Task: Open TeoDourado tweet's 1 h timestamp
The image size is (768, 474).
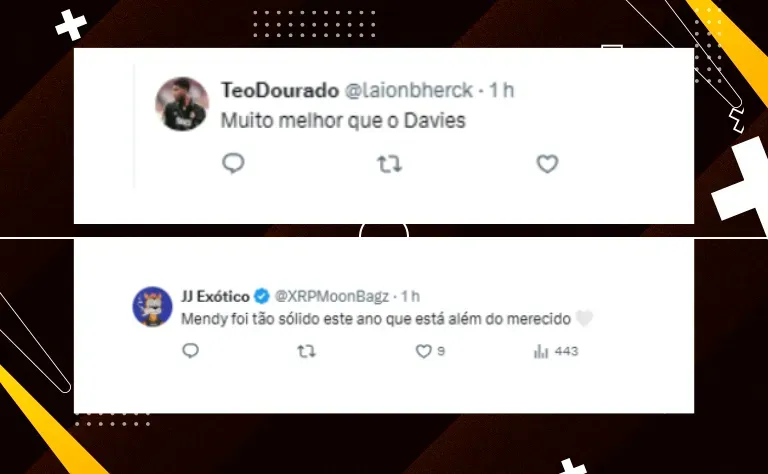Action: 502,90
